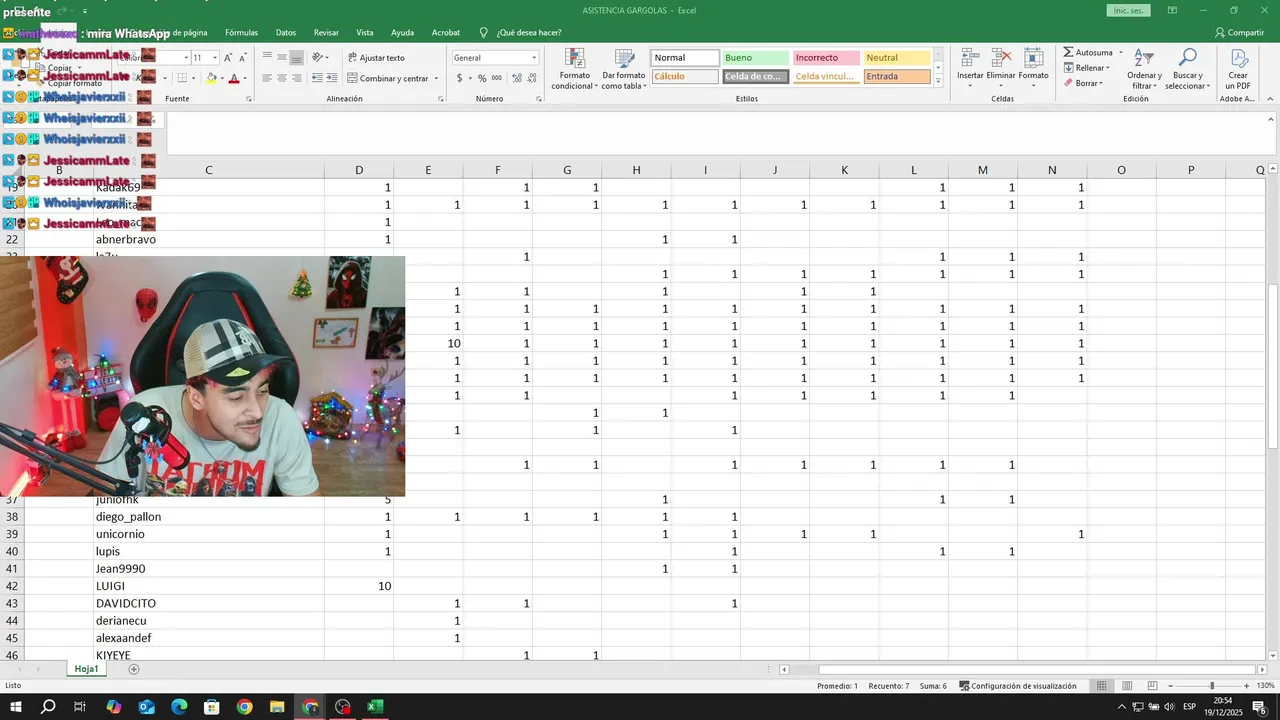Expand the Autosuma dropdown arrow

point(1120,53)
